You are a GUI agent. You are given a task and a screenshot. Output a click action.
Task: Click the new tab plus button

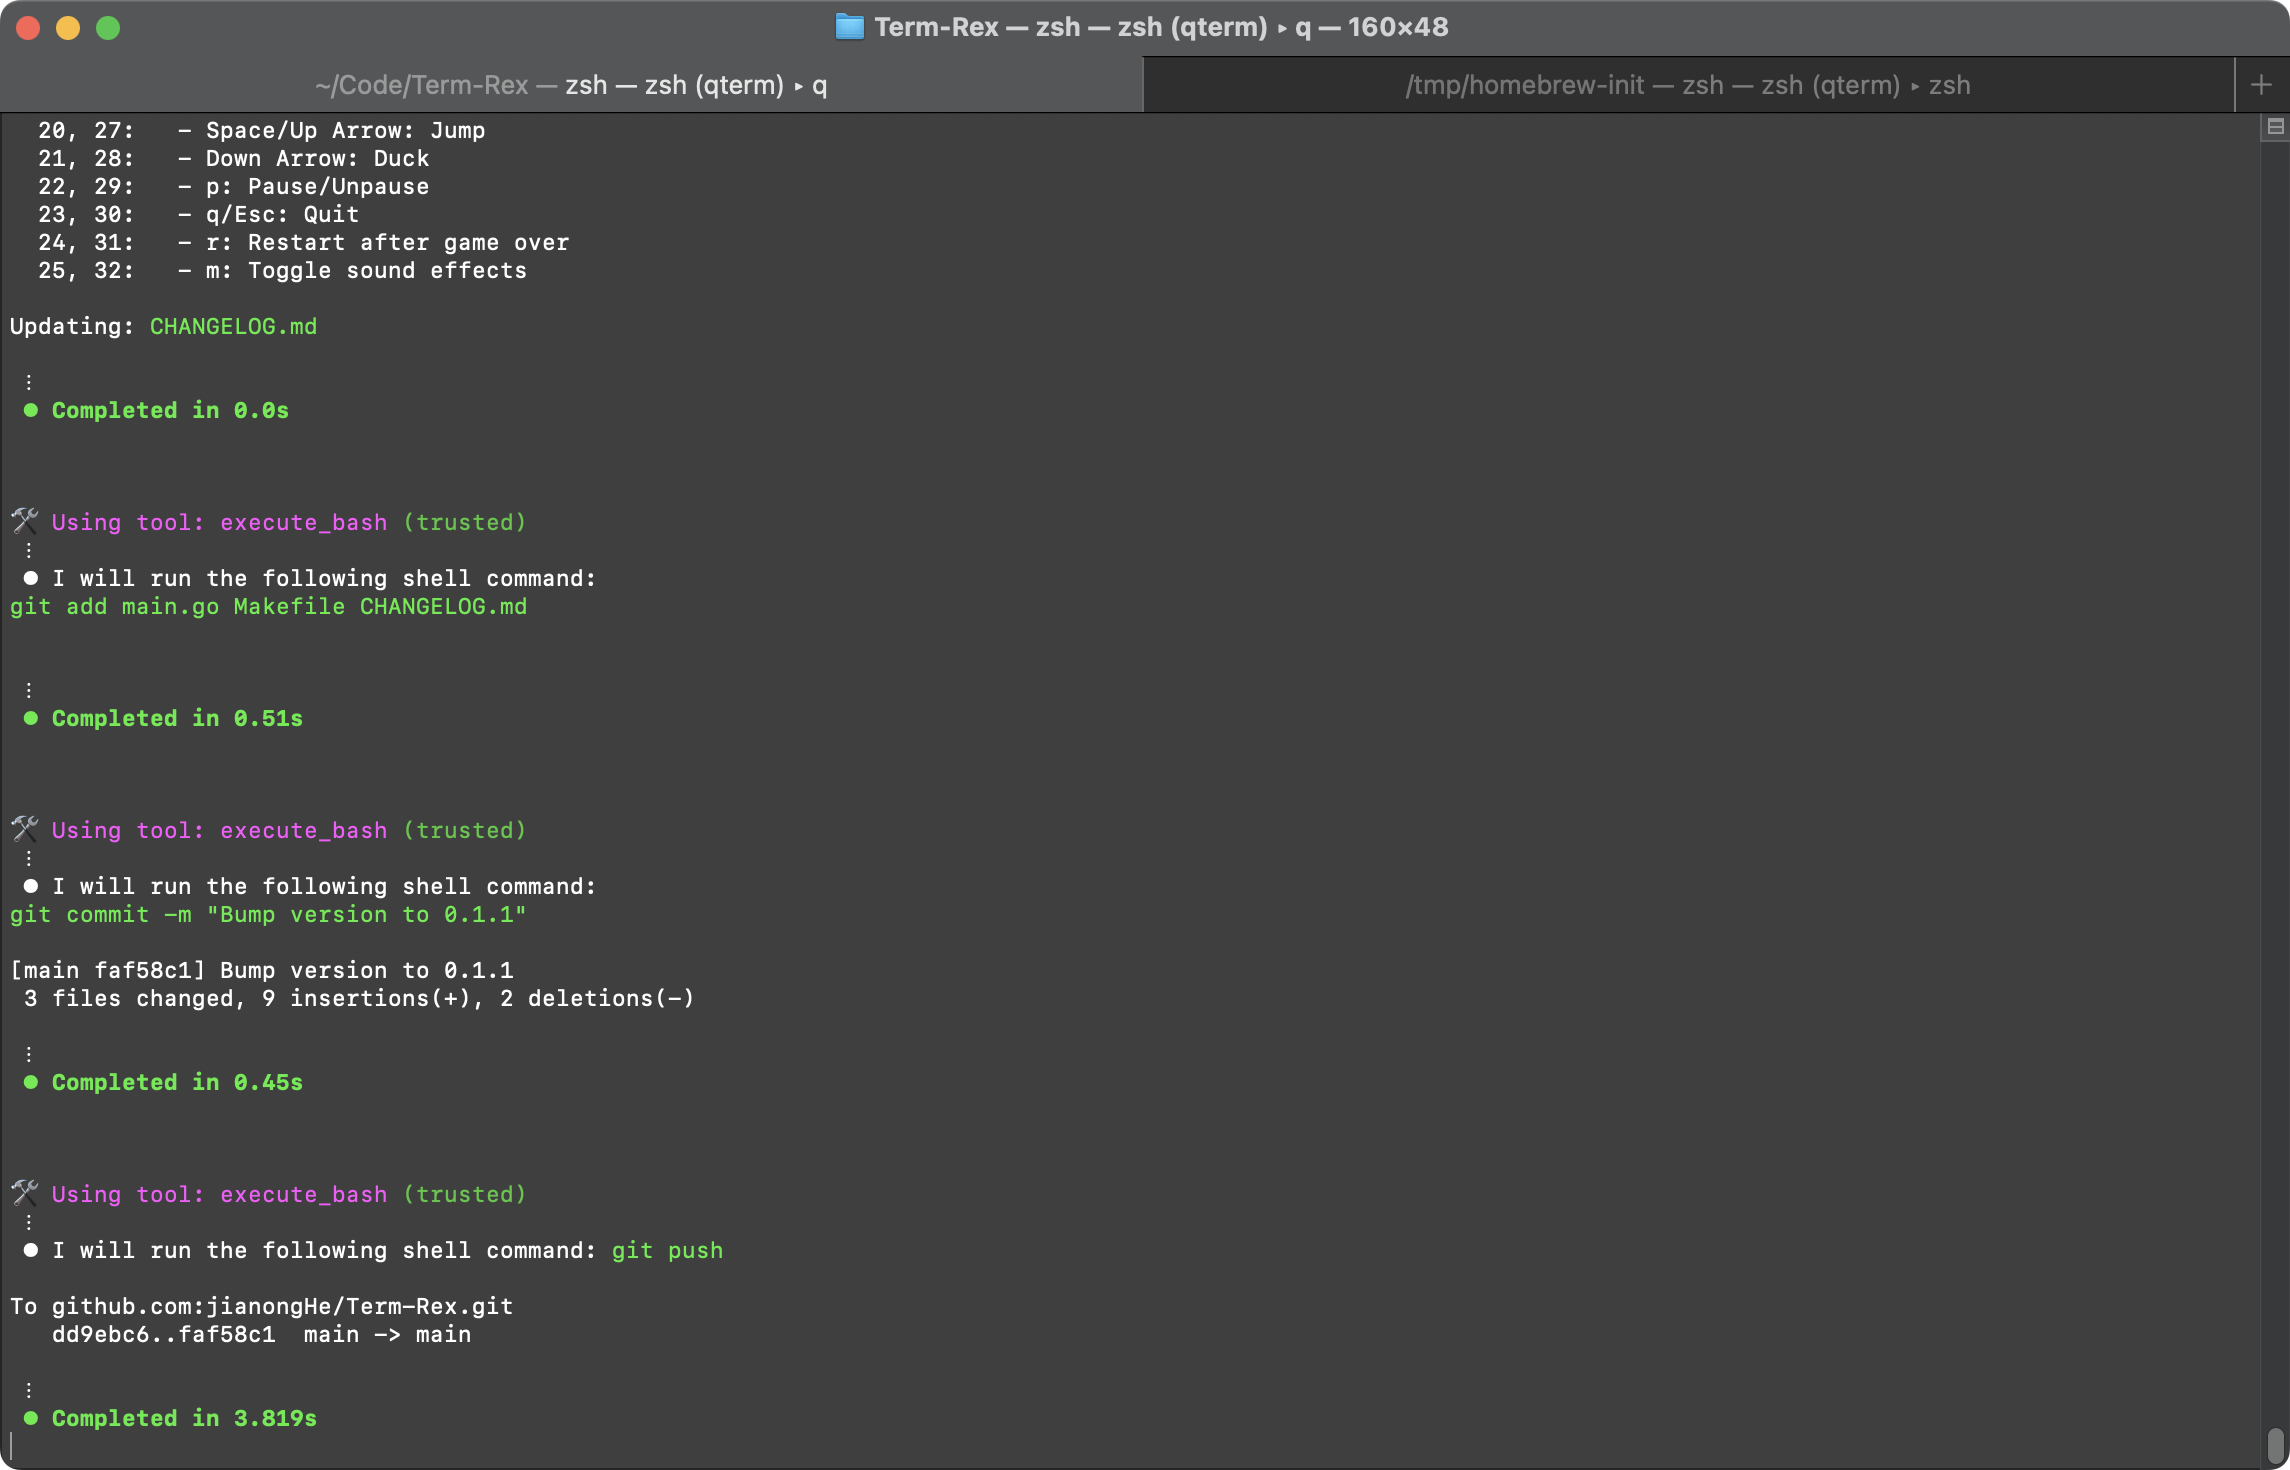(x=2261, y=85)
